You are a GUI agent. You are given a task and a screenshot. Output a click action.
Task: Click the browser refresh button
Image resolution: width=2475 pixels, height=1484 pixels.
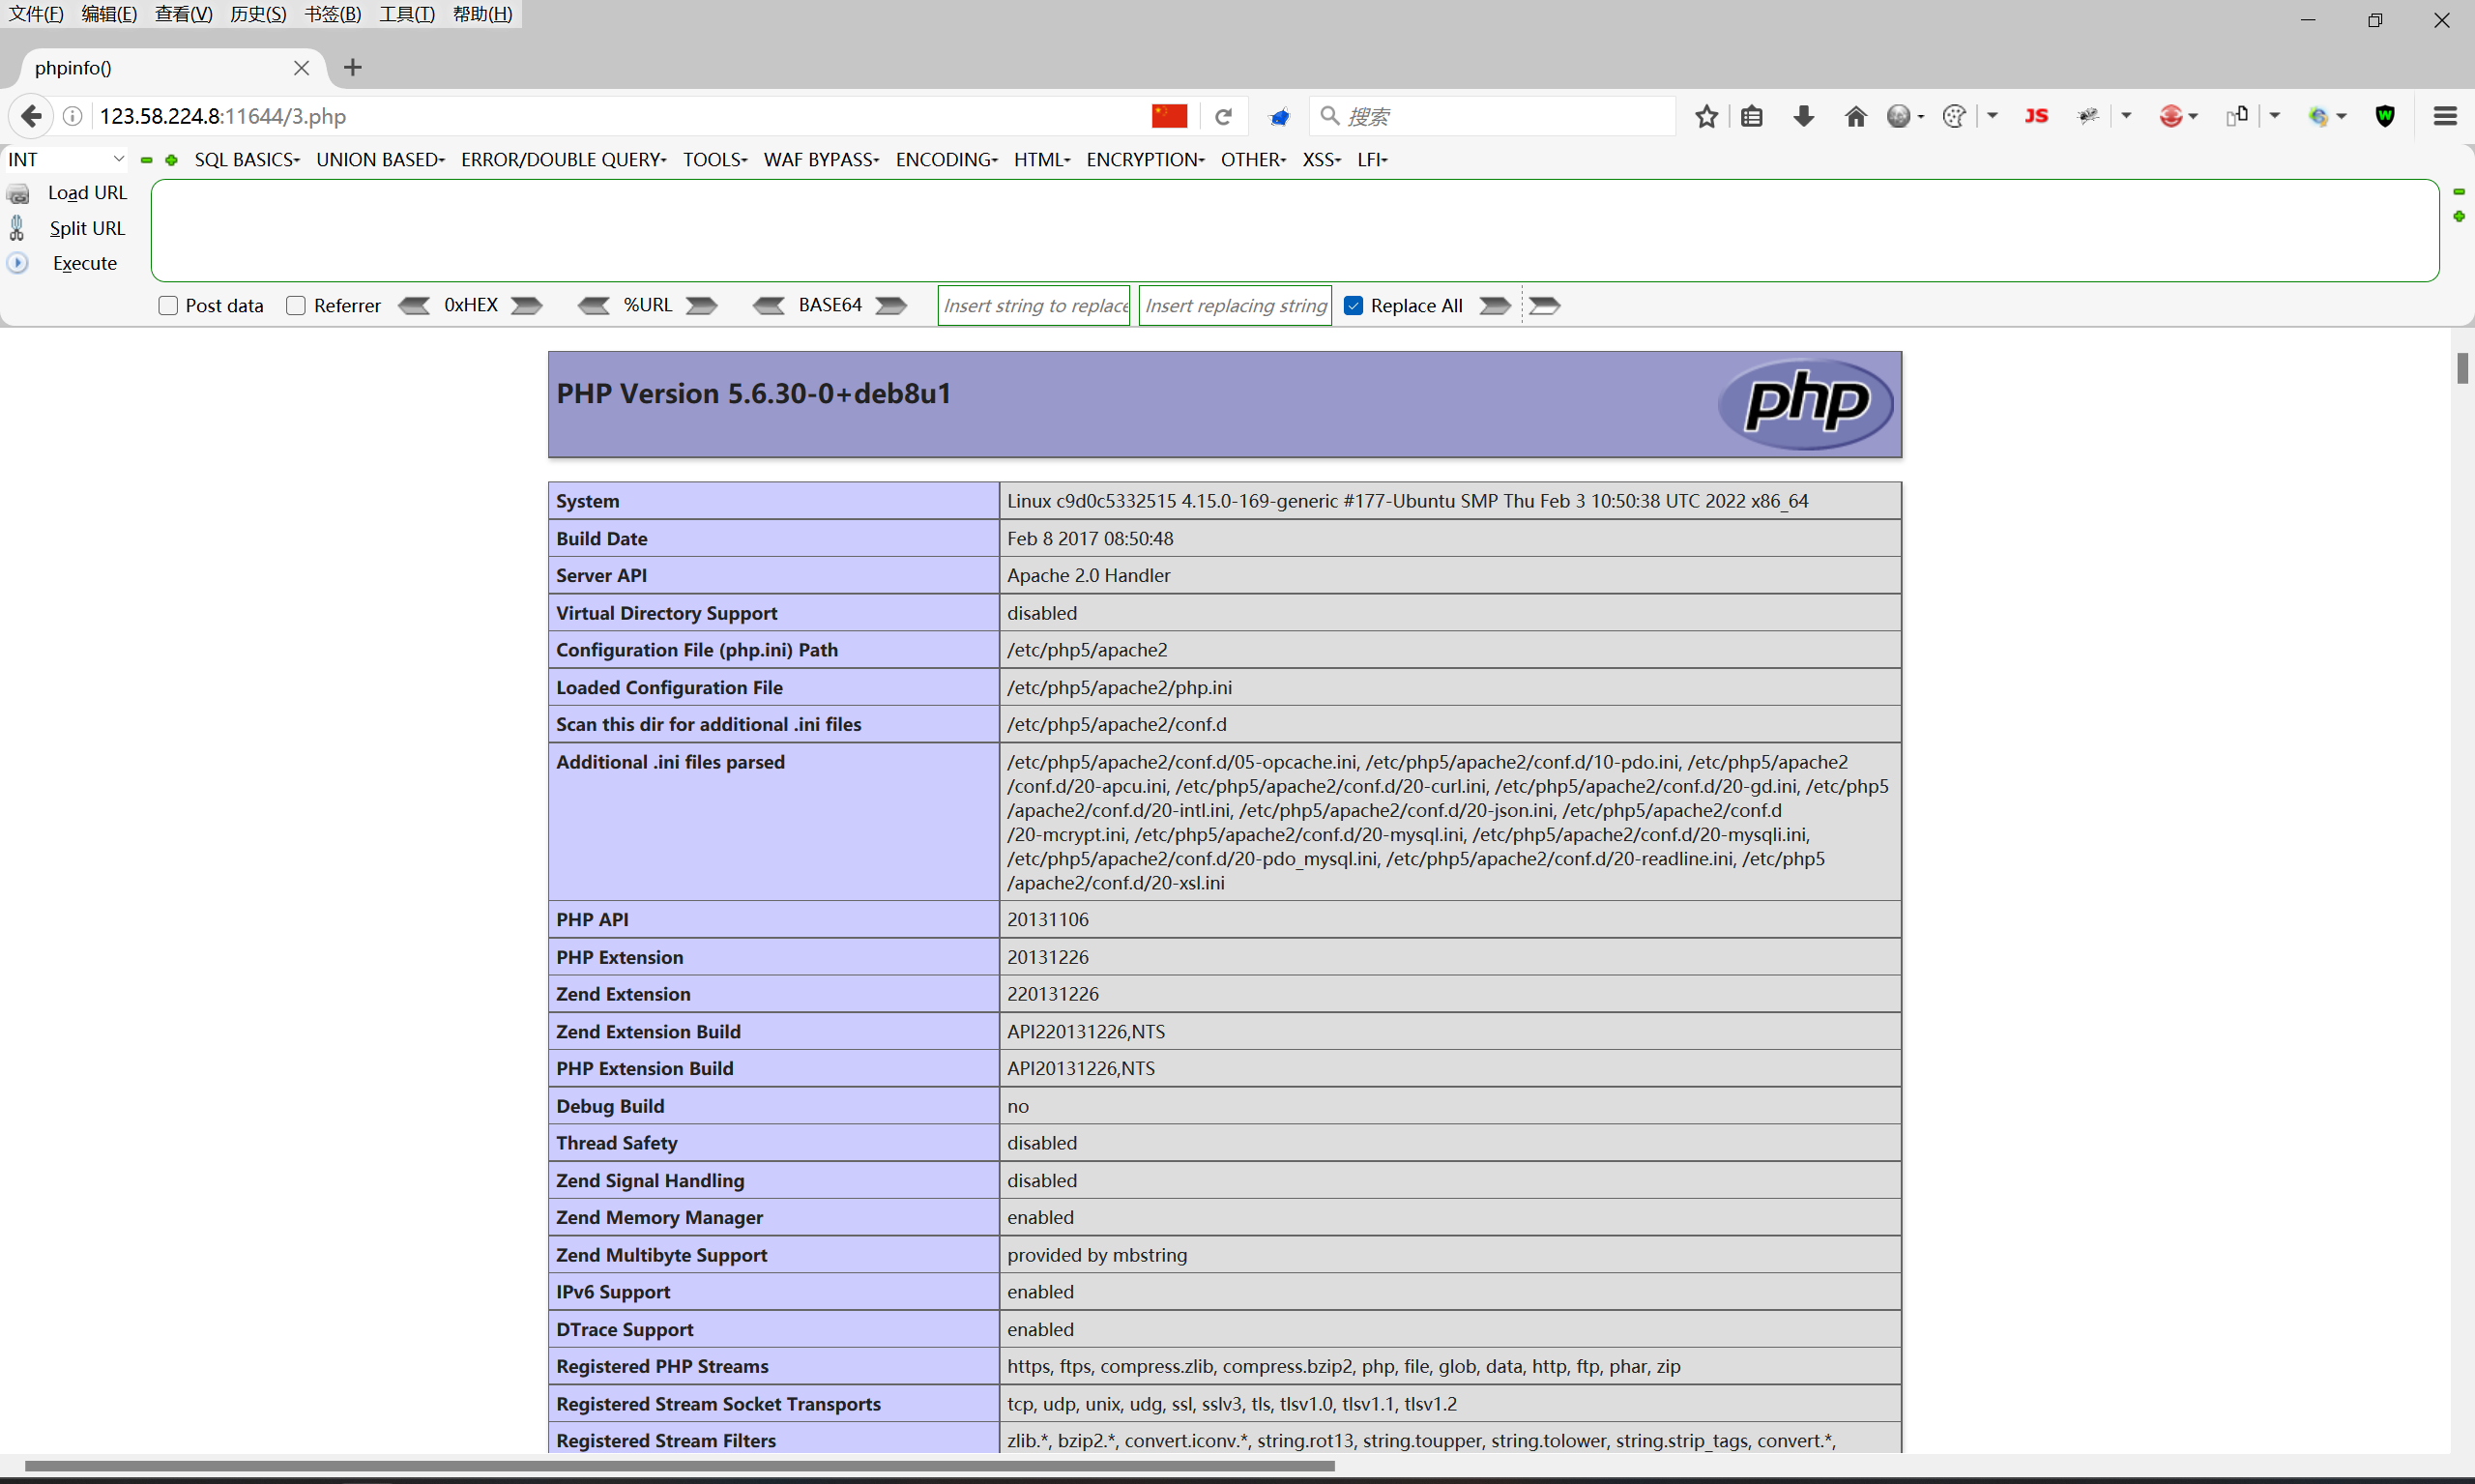1224,115
